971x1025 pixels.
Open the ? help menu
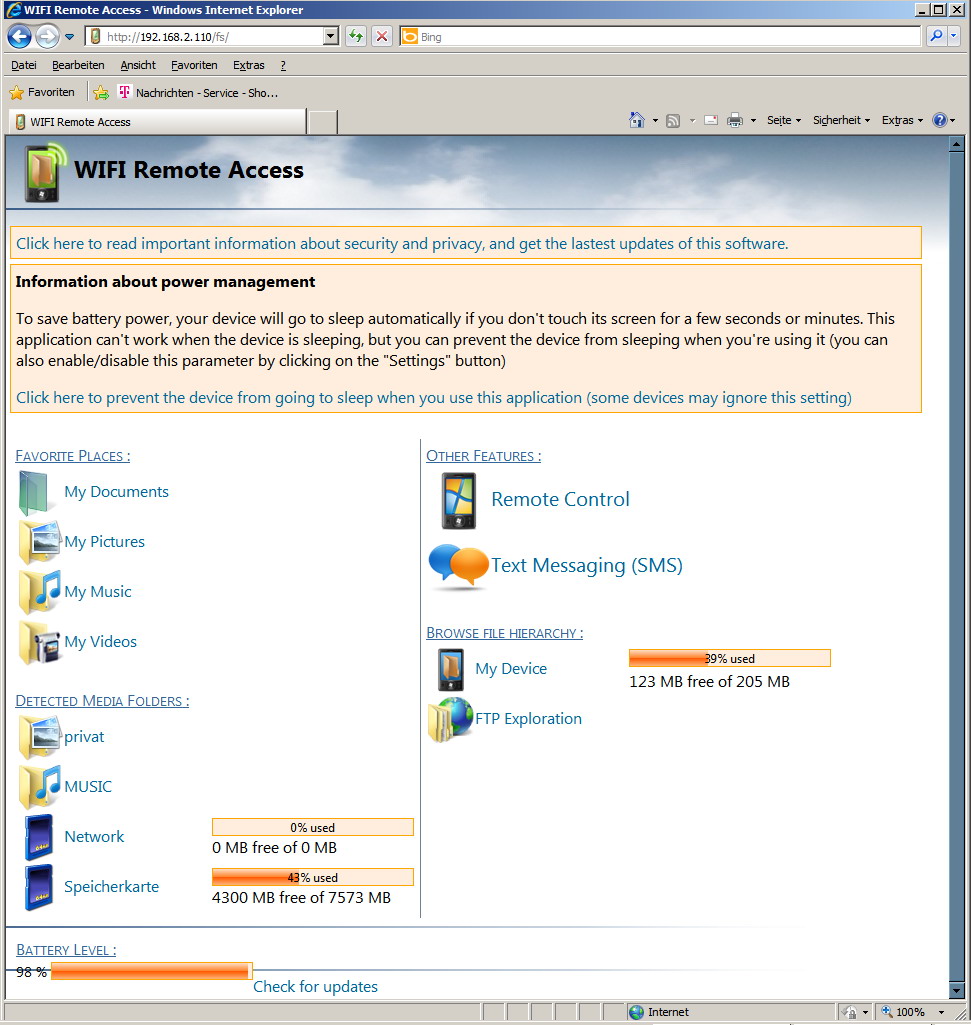[283, 65]
